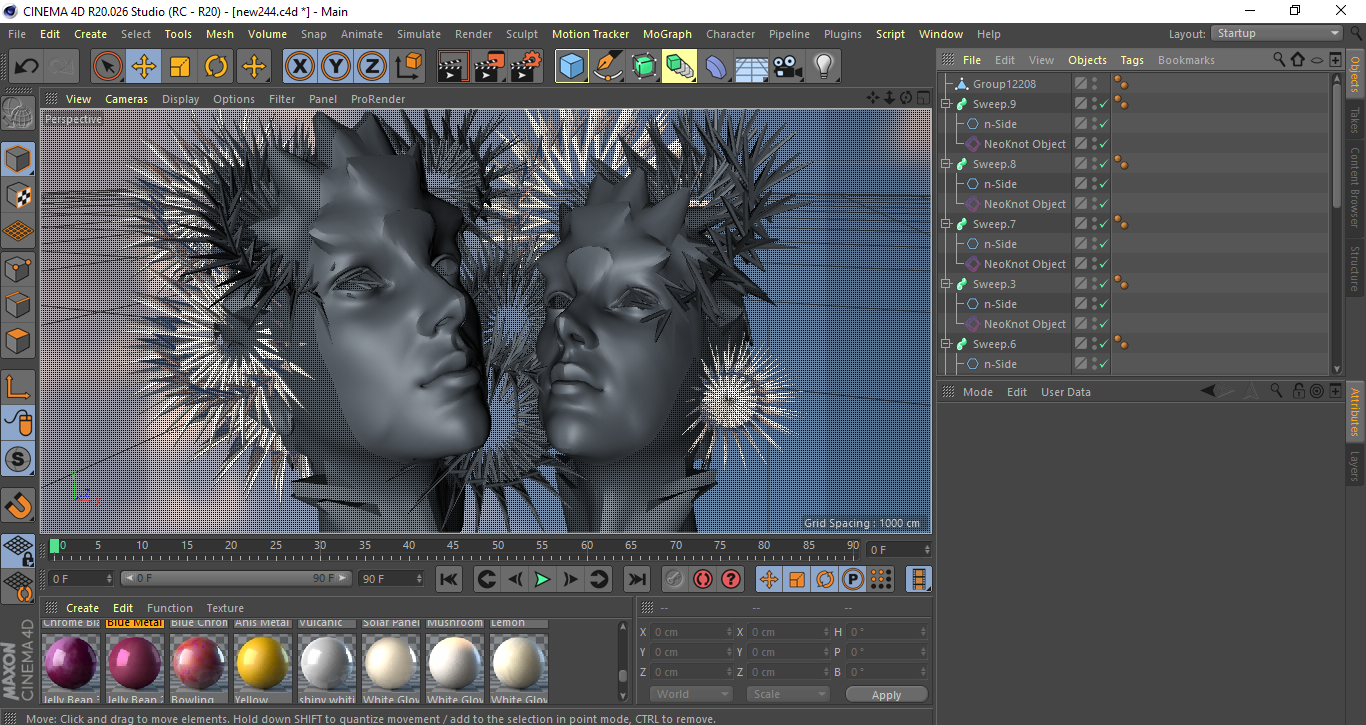Open the Scale mode dropdown
Image resolution: width=1366 pixels, height=725 pixels.
(x=788, y=694)
